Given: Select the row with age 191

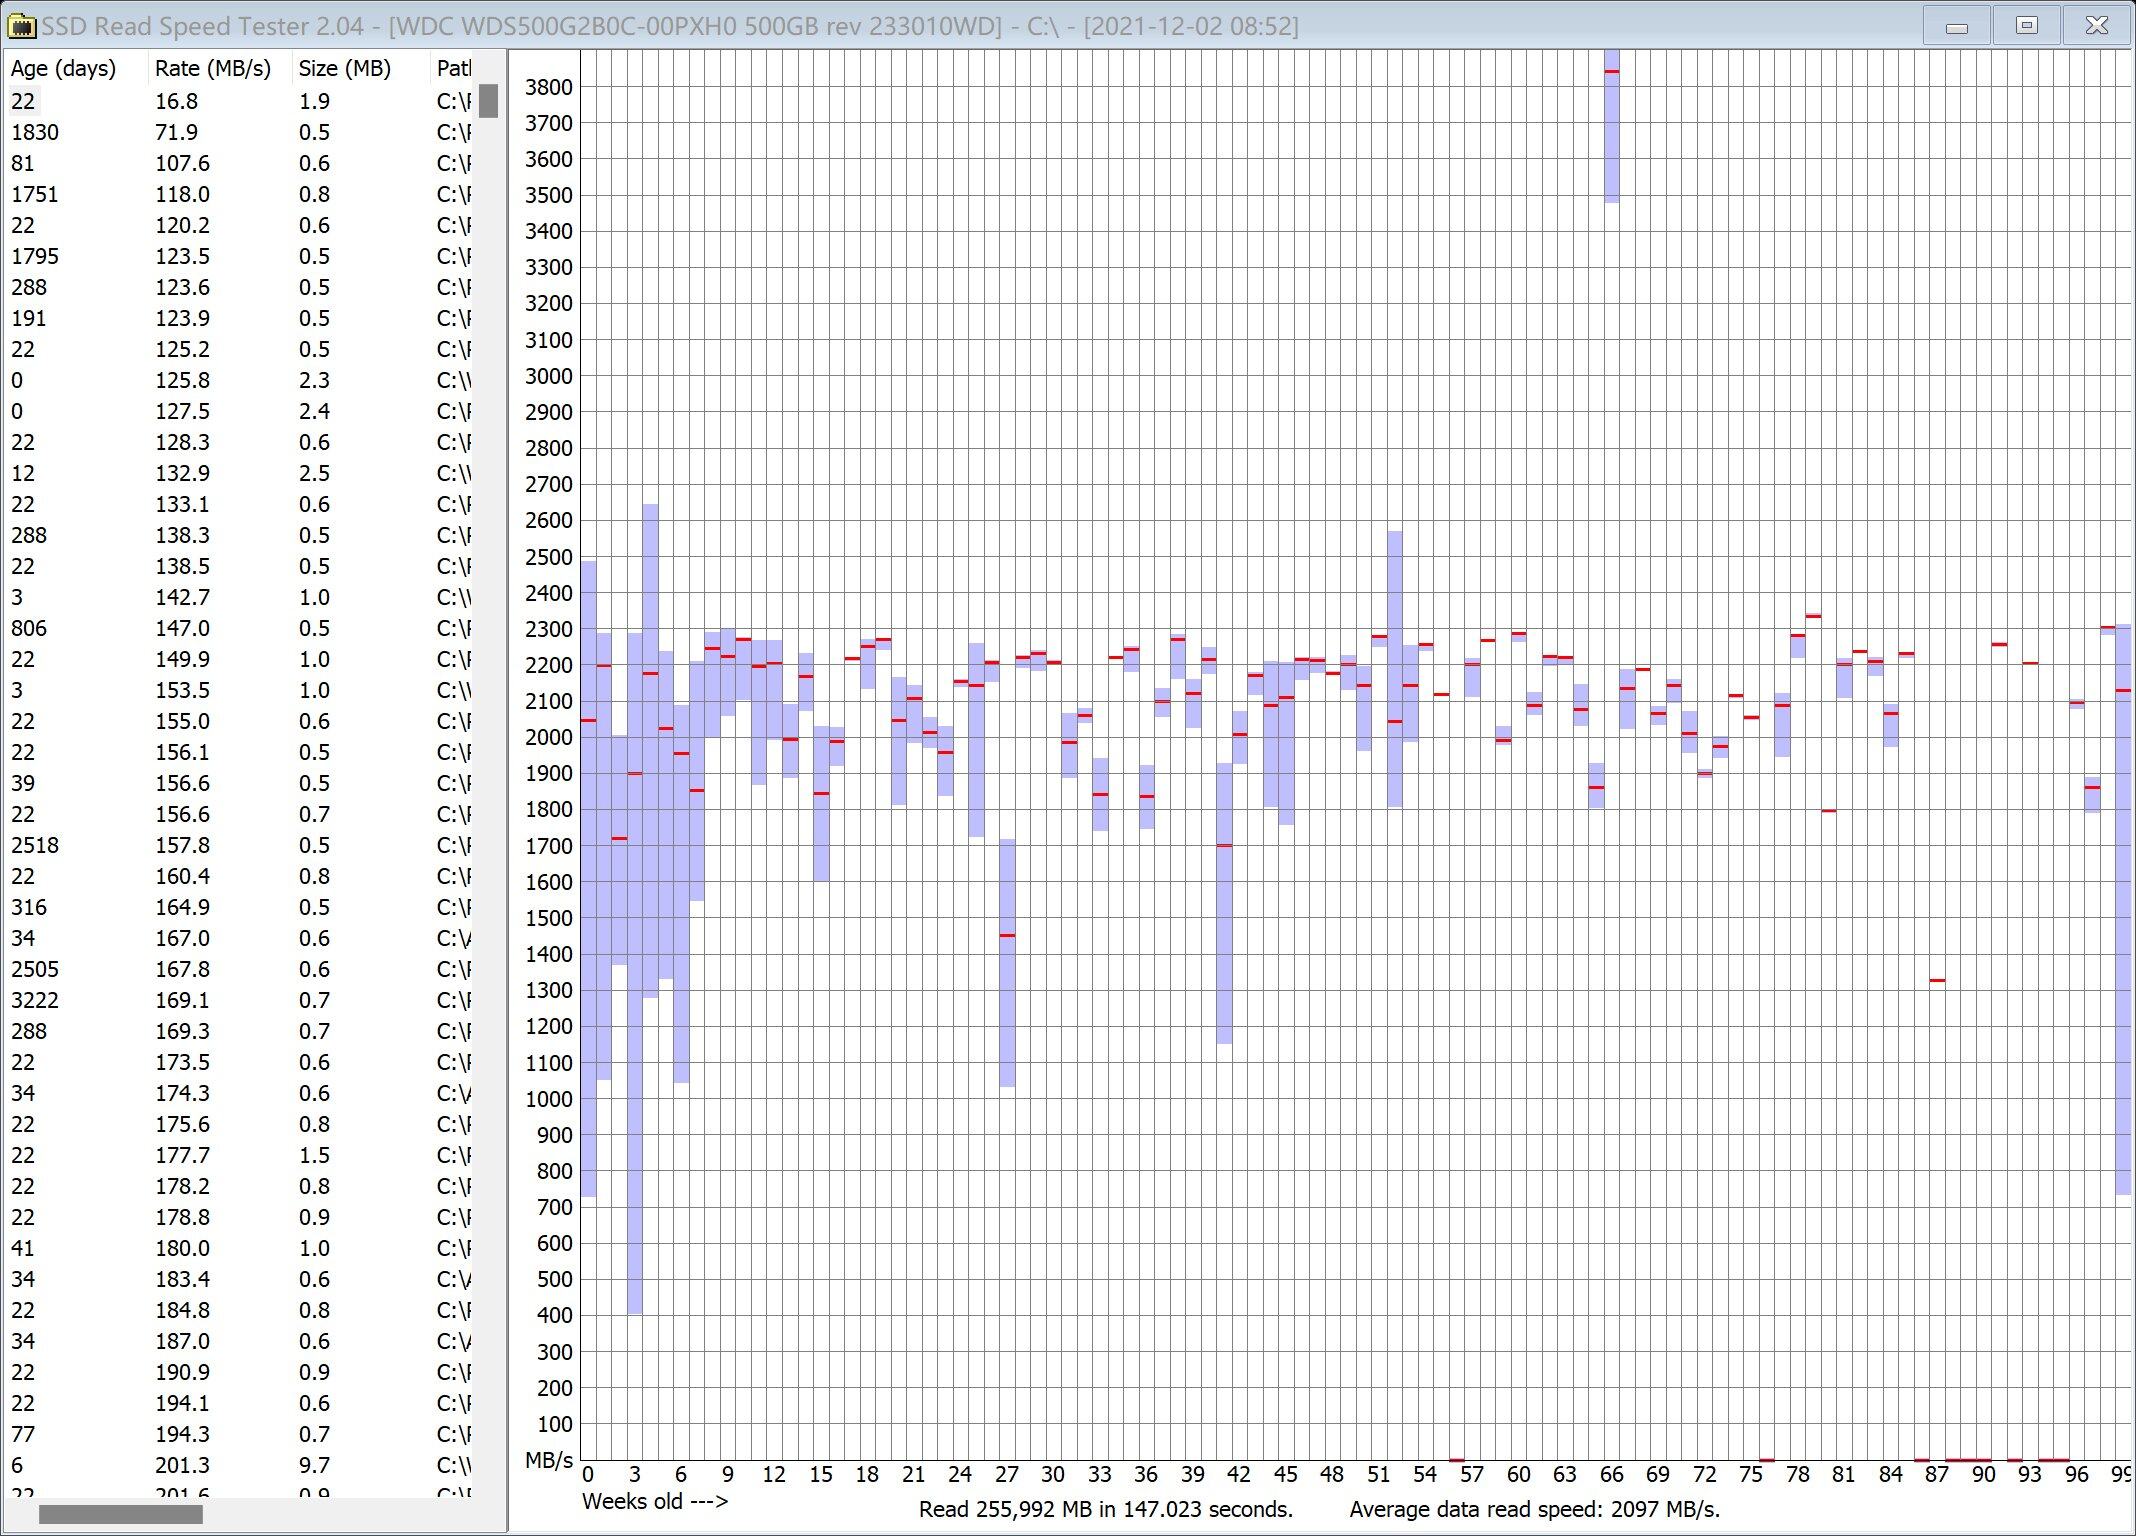Looking at the screenshot, I should 239,318.
